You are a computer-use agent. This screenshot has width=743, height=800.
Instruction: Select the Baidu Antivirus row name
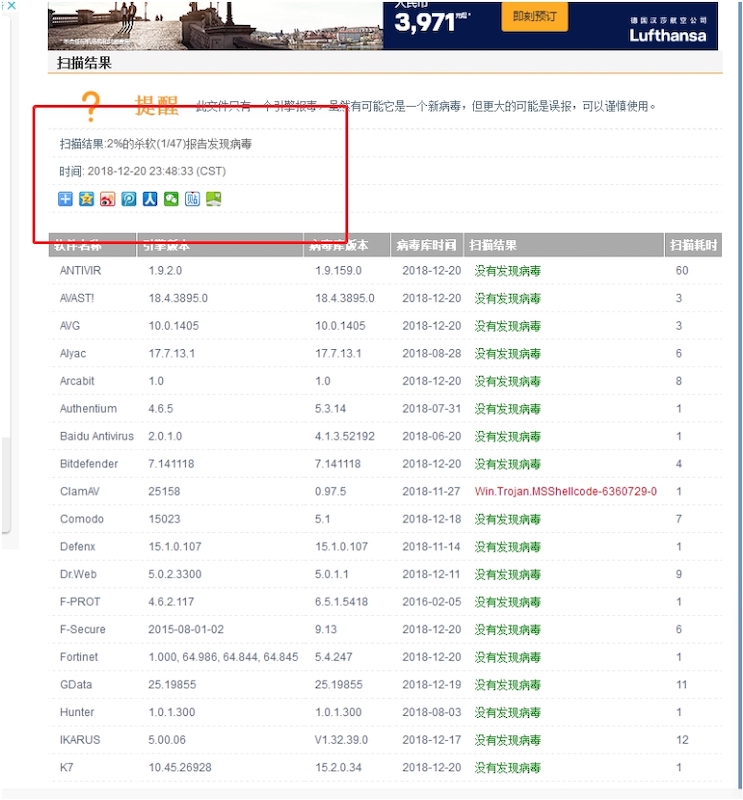click(97, 437)
